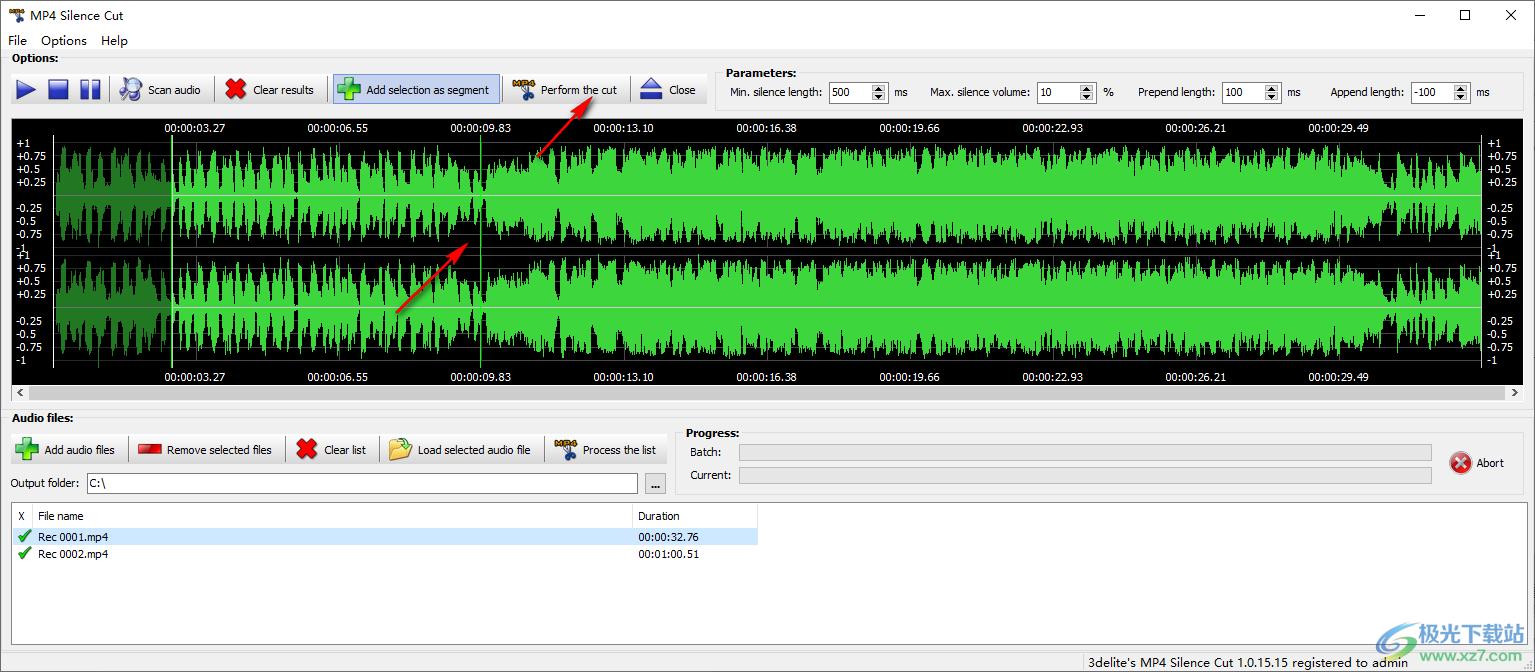
Task: Stop audio playback with the square button
Action: (x=58, y=90)
